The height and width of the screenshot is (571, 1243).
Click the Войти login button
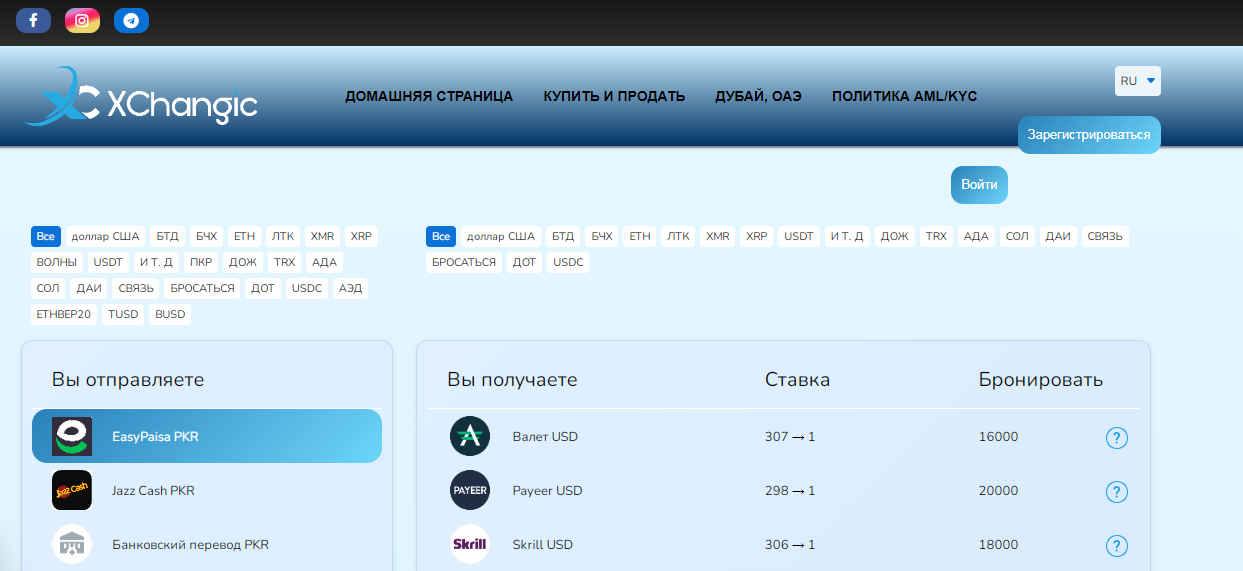click(x=979, y=185)
